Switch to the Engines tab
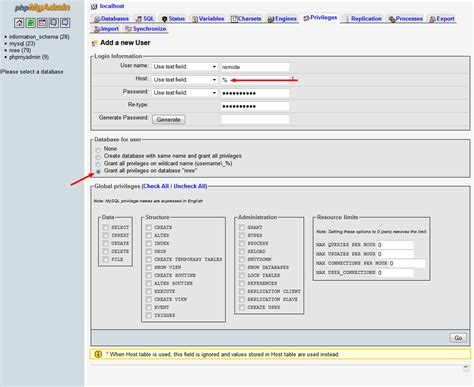The width and height of the screenshot is (474, 387). point(282,19)
